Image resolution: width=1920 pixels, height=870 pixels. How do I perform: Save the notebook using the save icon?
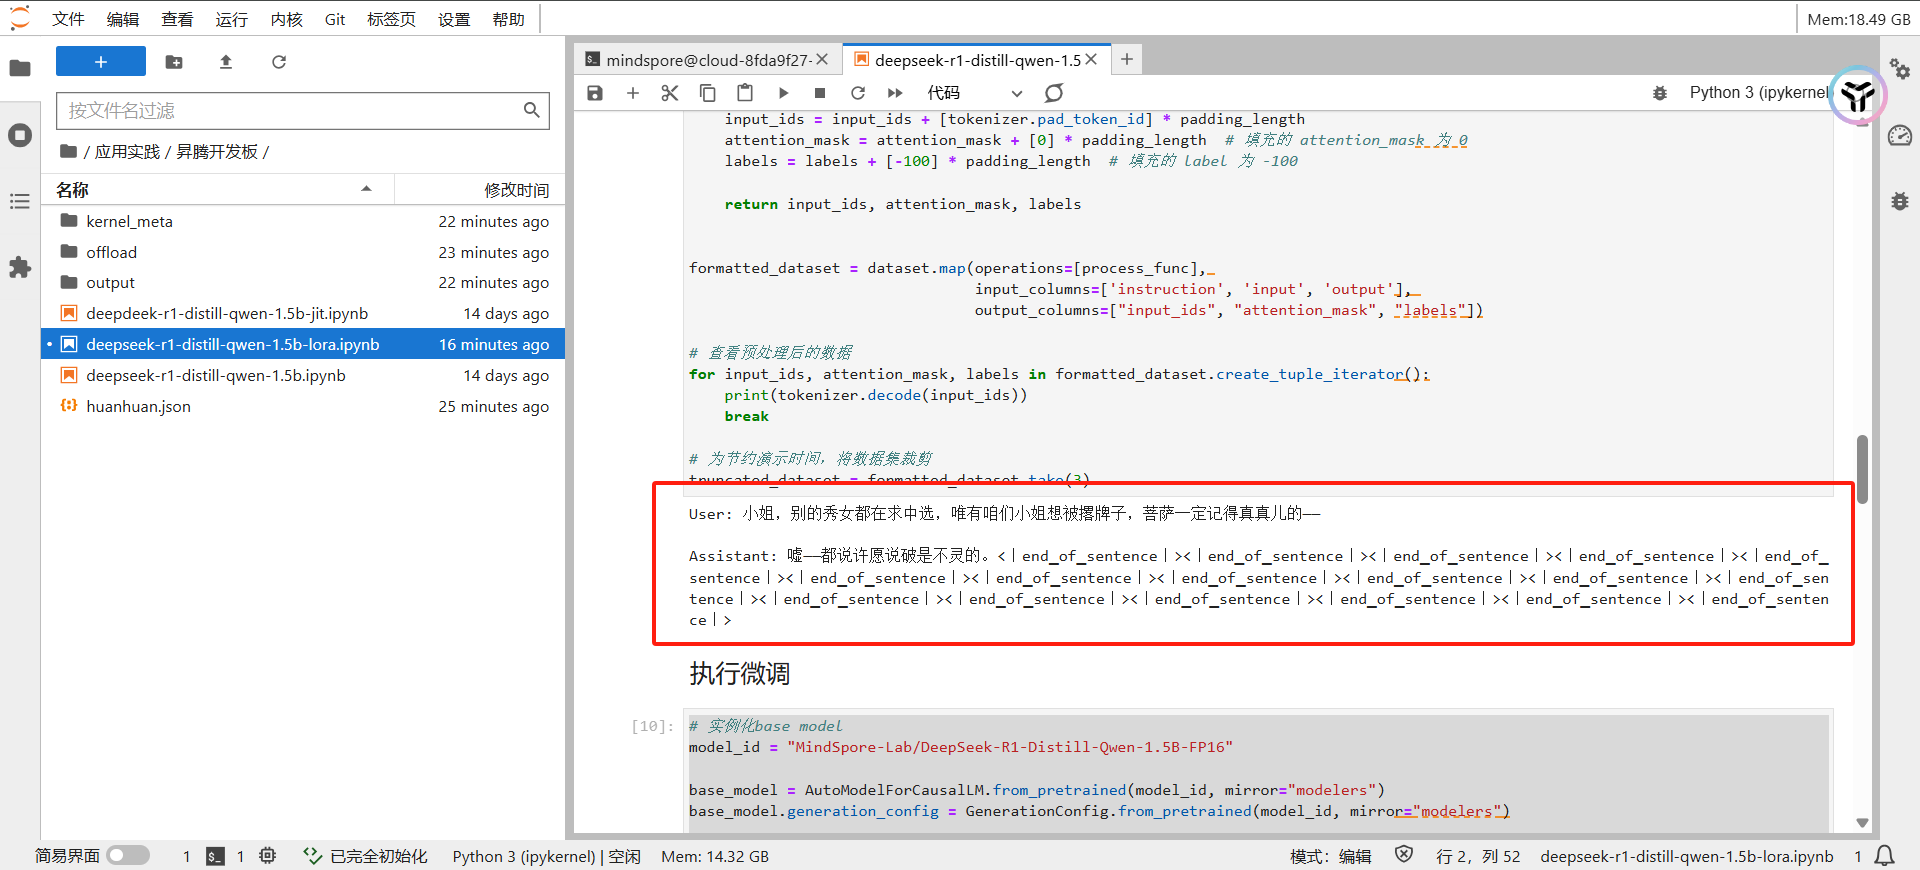pyautogui.click(x=595, y=93)
